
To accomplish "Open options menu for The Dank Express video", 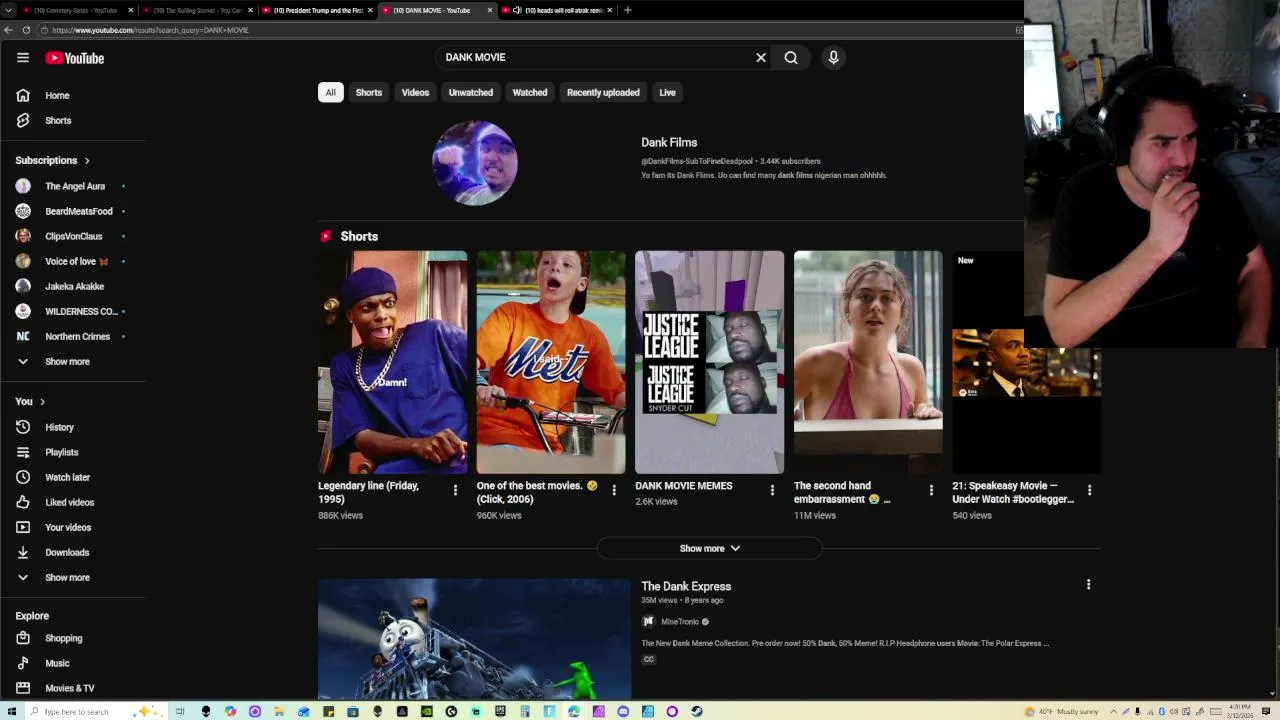I will pyautogui.click(x=1088, y=584).
